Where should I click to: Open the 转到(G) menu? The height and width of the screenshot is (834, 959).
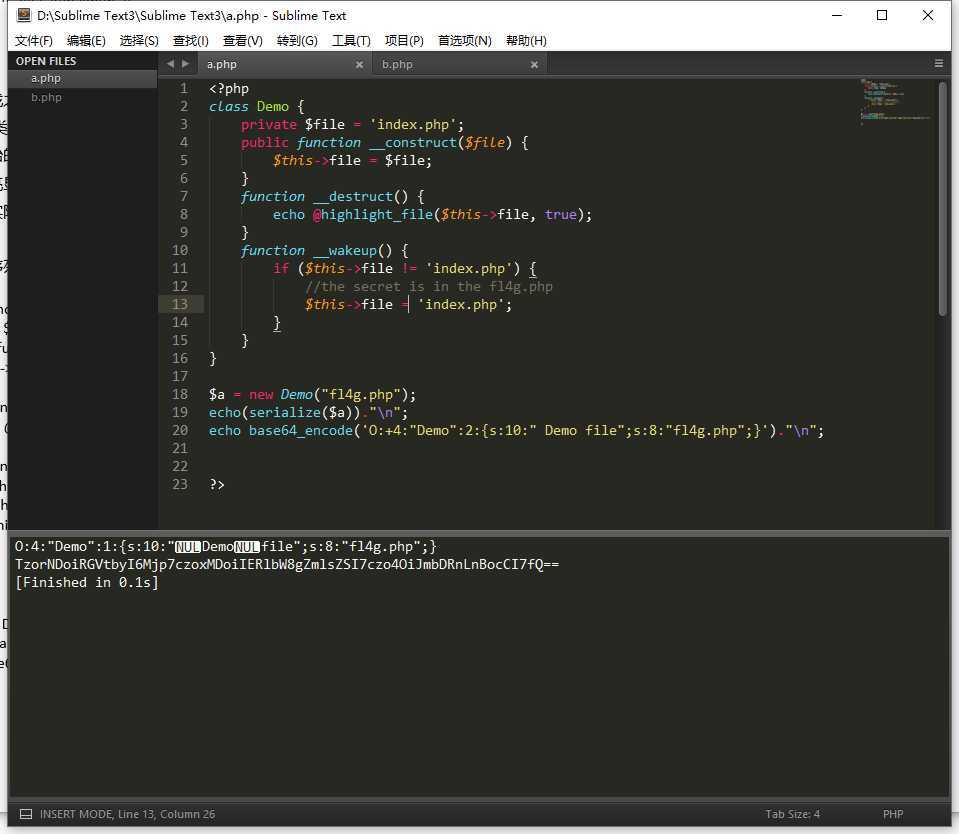[x=297, y=40]
